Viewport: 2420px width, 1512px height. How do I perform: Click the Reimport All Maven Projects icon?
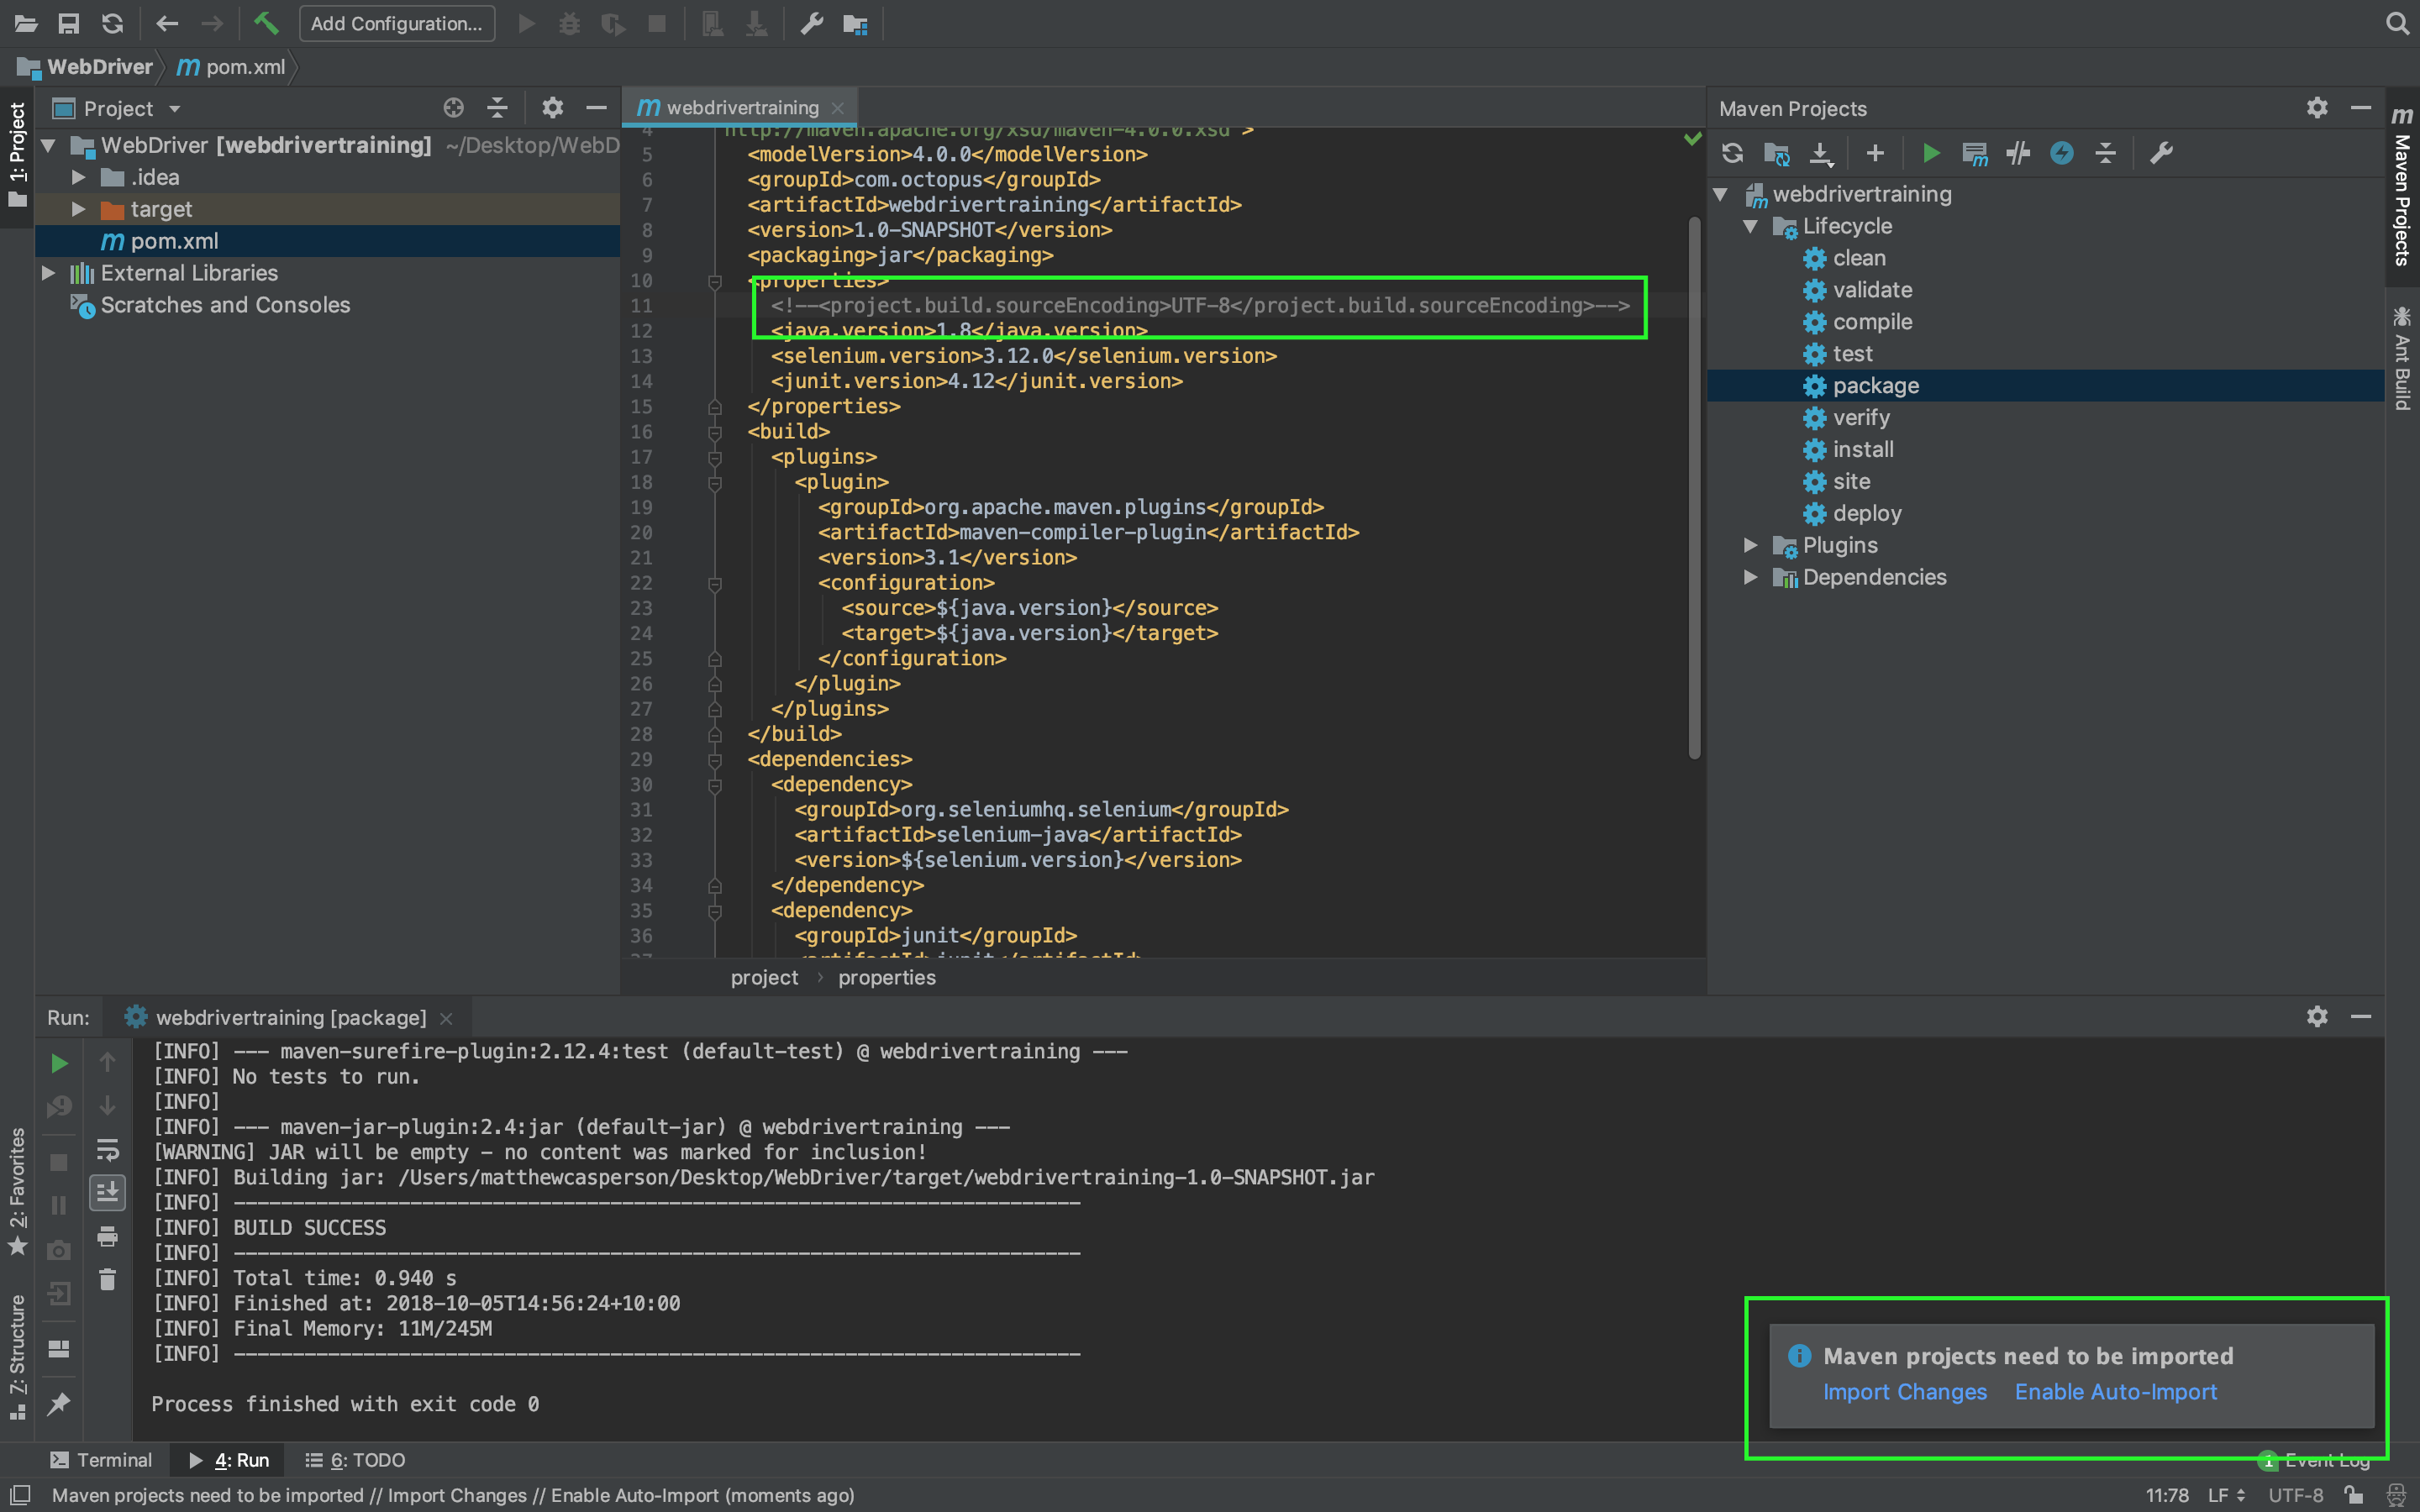(1732, 153)
